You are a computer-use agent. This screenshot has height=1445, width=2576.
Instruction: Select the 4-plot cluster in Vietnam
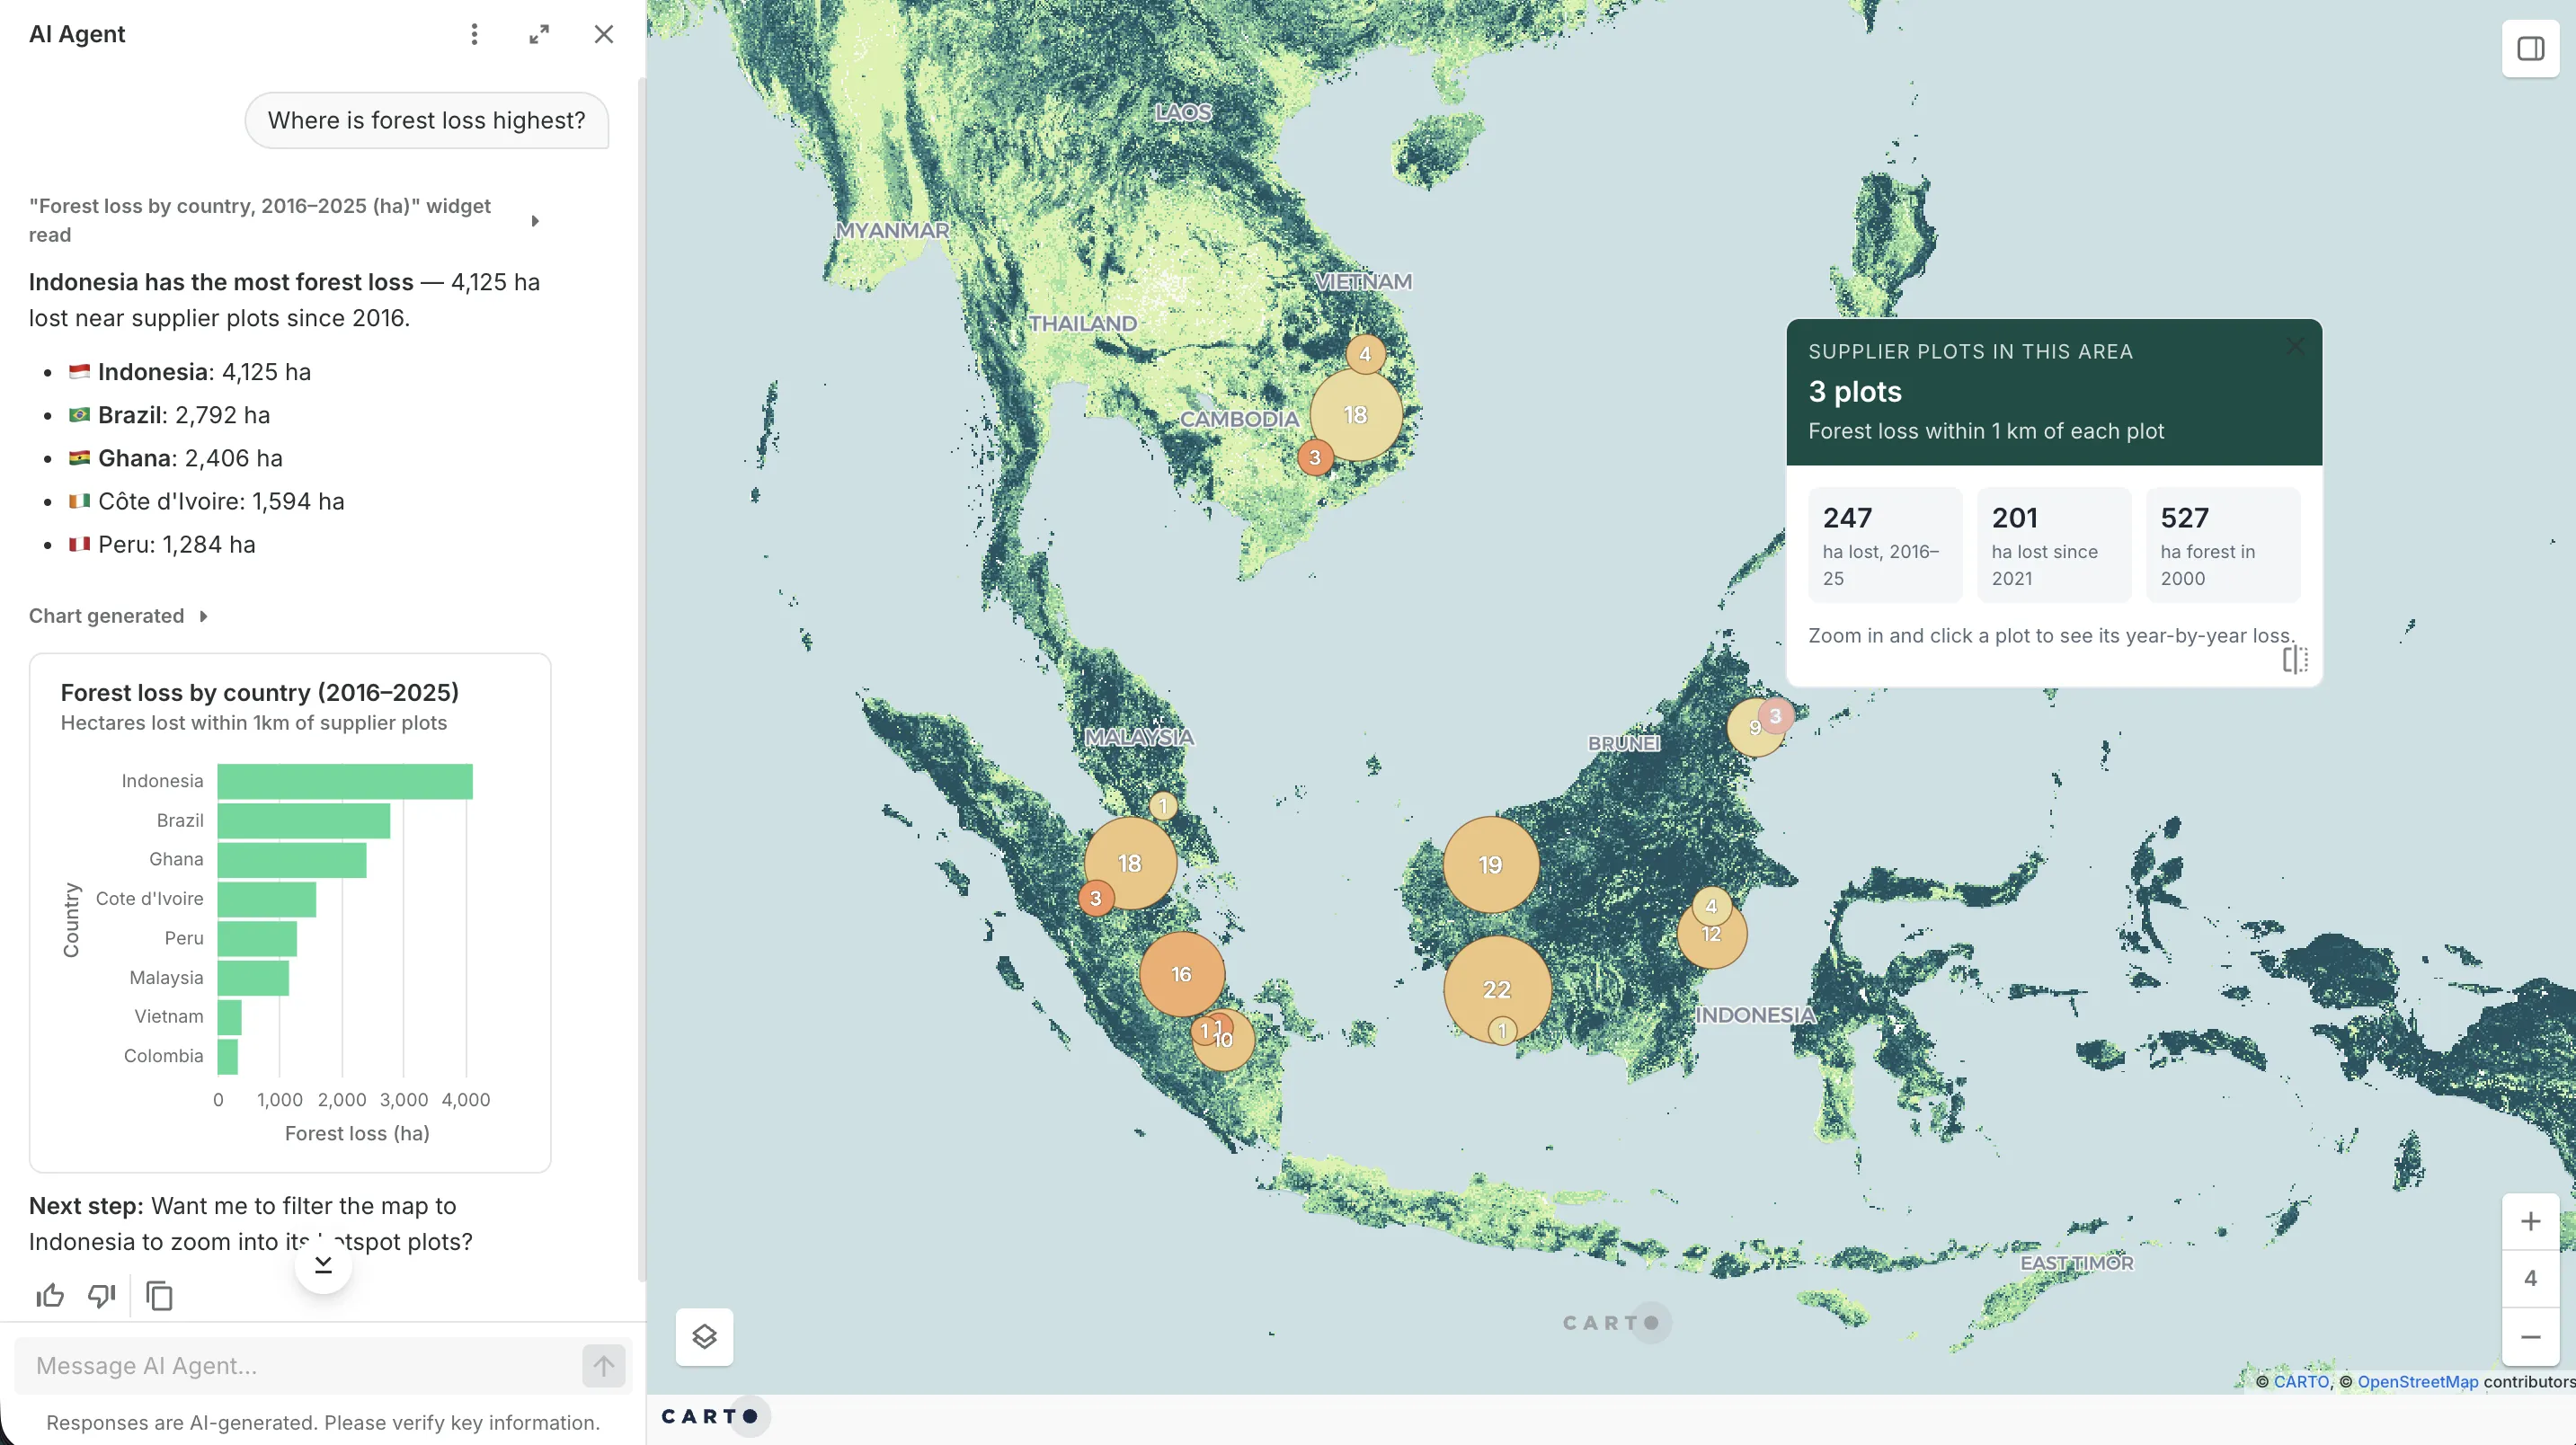click(1365, 354)
